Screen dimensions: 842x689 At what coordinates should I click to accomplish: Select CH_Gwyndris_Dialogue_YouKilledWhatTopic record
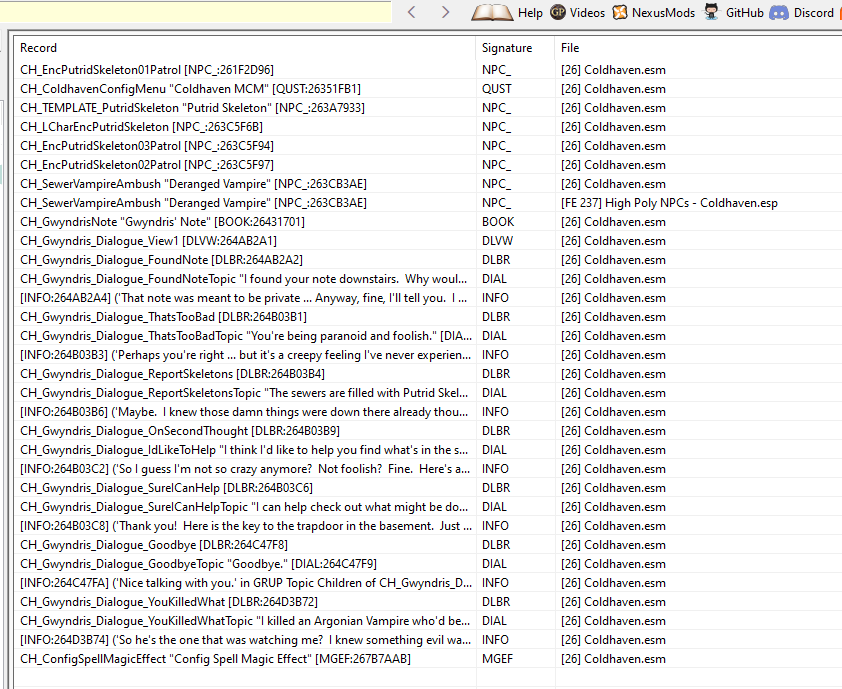click(245, 621)
